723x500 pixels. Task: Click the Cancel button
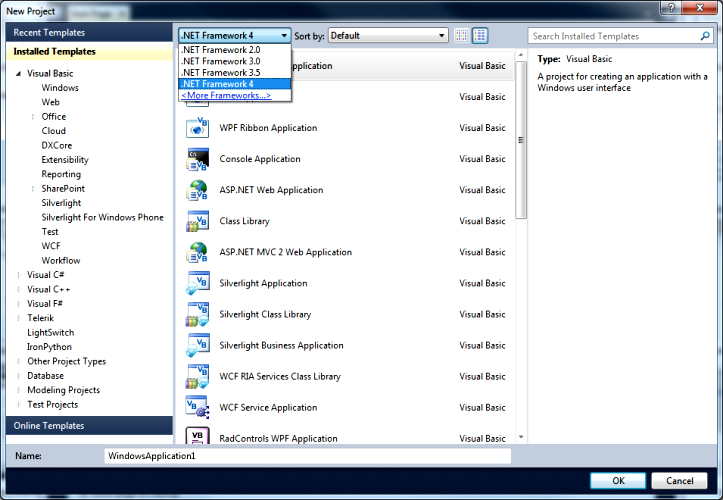tap(679, 481)
